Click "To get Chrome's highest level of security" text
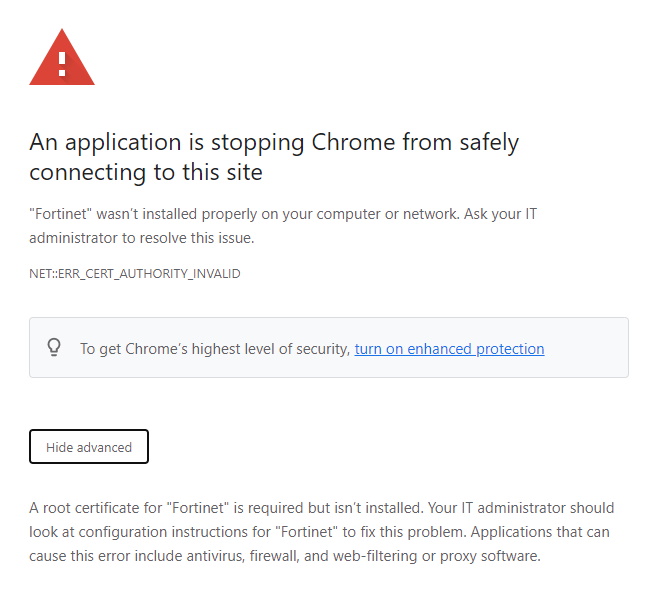 (x=215, y=349)
